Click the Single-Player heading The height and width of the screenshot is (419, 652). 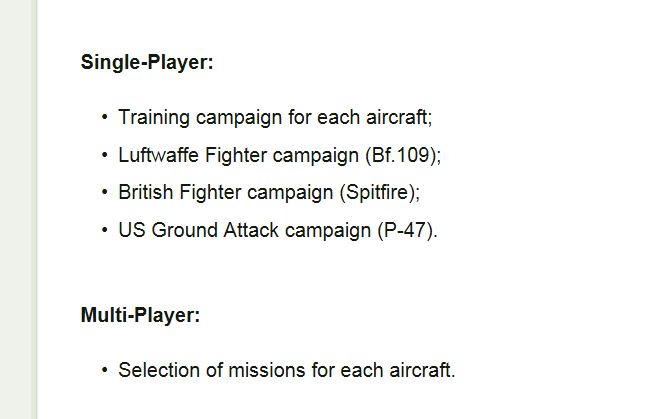147,63
